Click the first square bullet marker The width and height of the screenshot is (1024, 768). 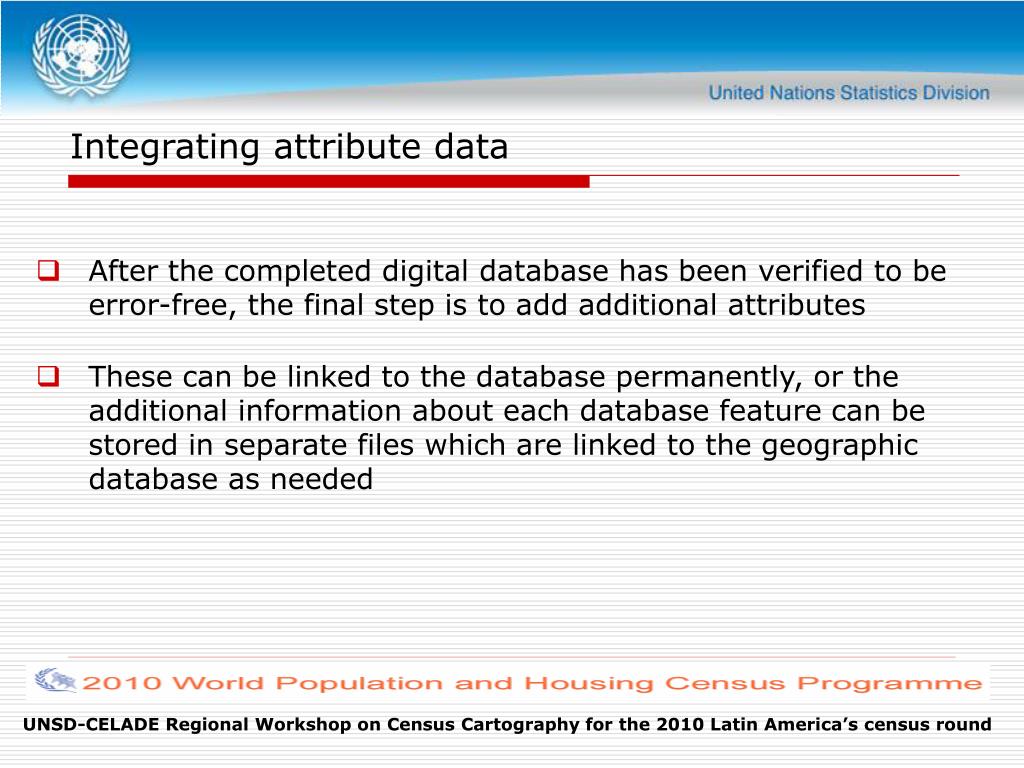[48, 270]
